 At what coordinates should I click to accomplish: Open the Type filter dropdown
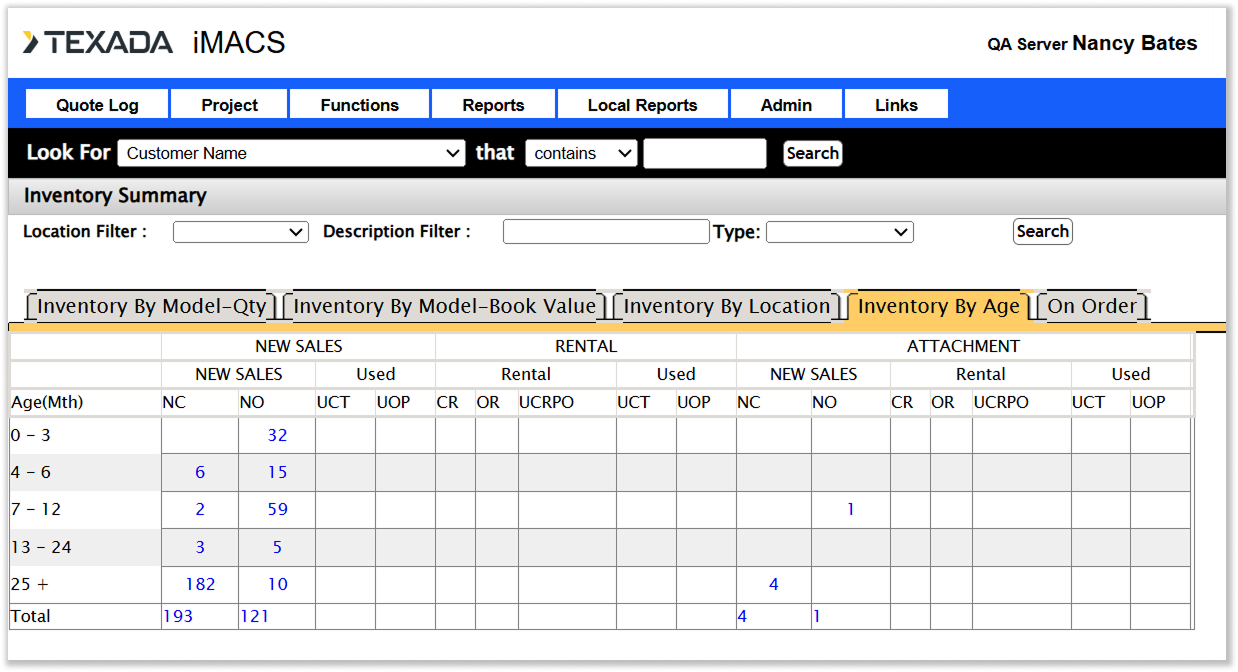(x=839, y=232)
